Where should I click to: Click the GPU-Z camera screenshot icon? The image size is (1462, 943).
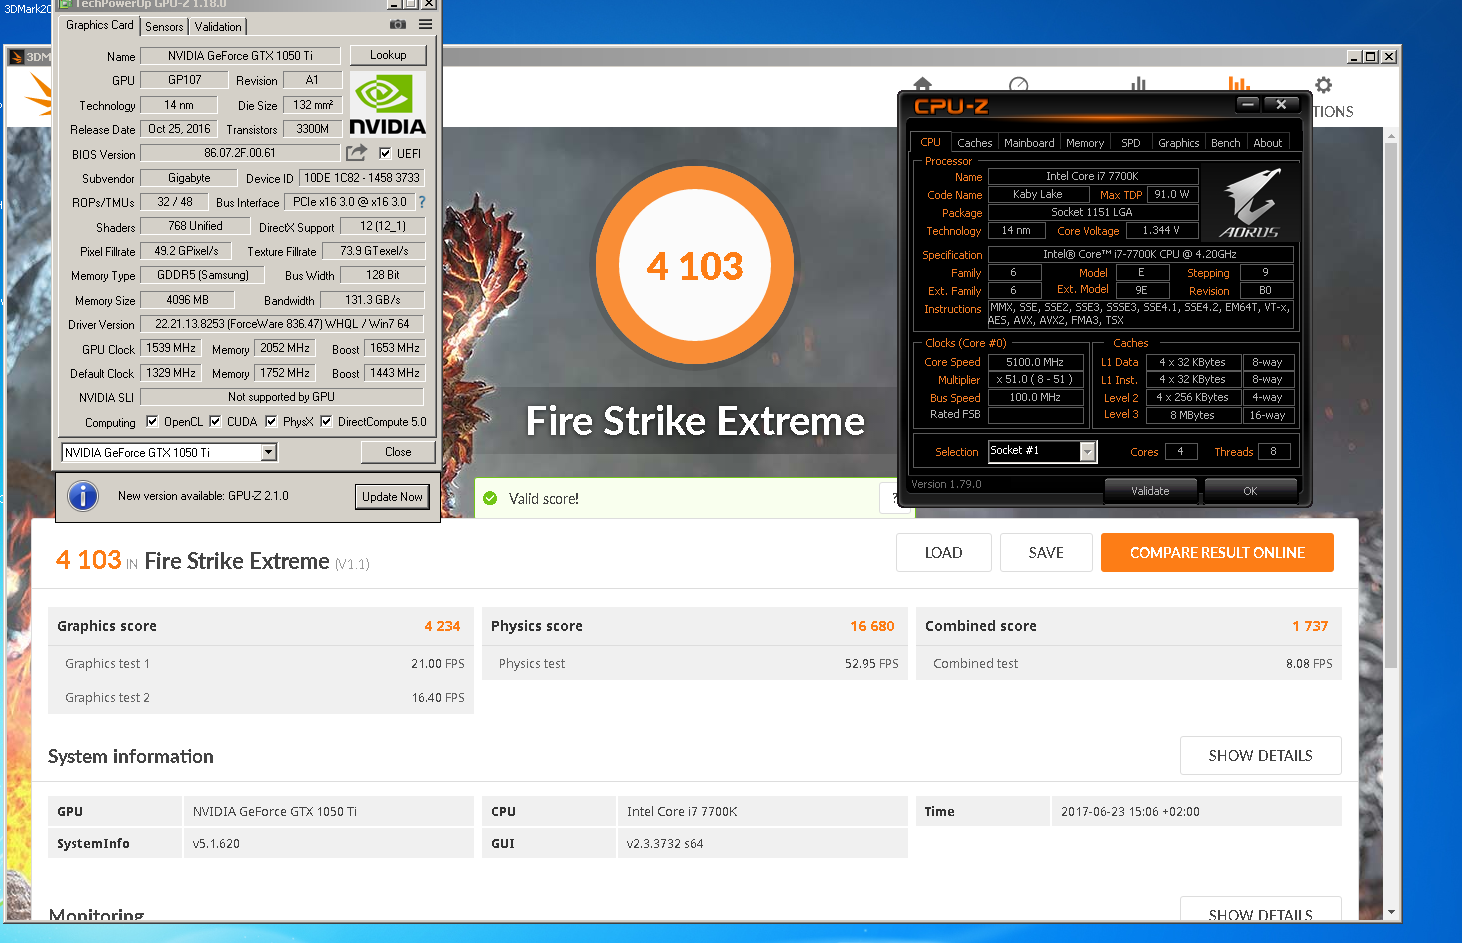point(398,24)
